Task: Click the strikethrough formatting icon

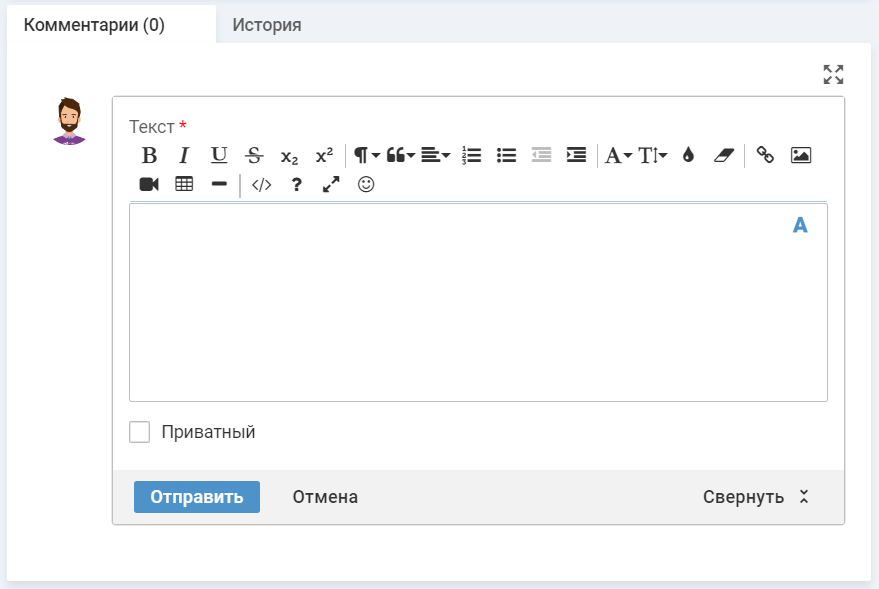Action: coord(254,155)
